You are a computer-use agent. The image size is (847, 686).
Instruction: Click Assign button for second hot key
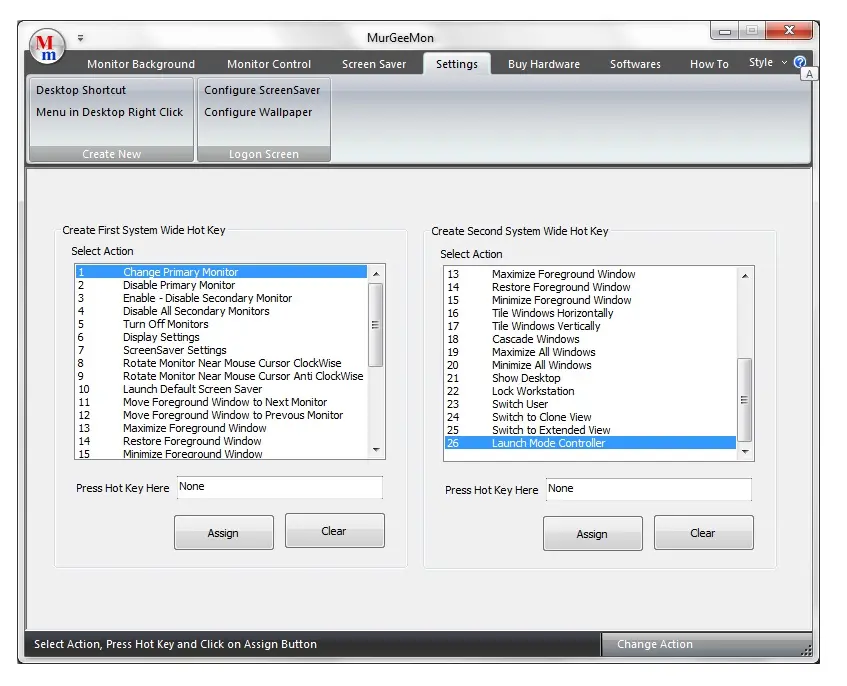593,534
